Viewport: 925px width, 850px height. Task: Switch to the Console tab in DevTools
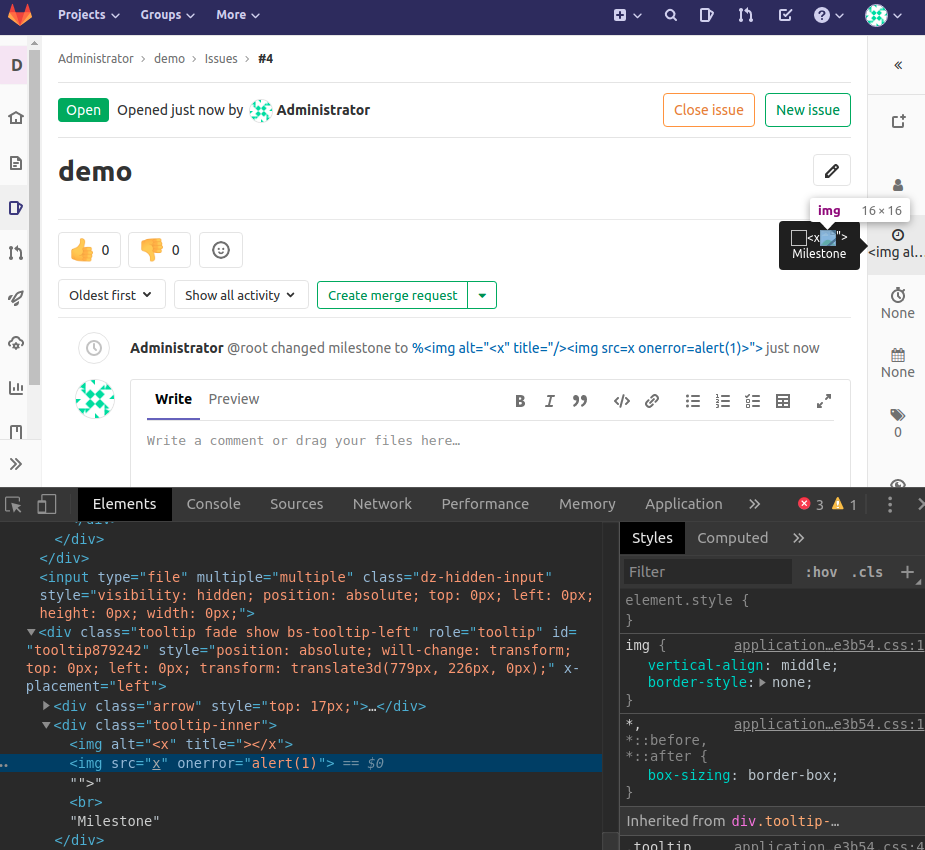[213, 504]
